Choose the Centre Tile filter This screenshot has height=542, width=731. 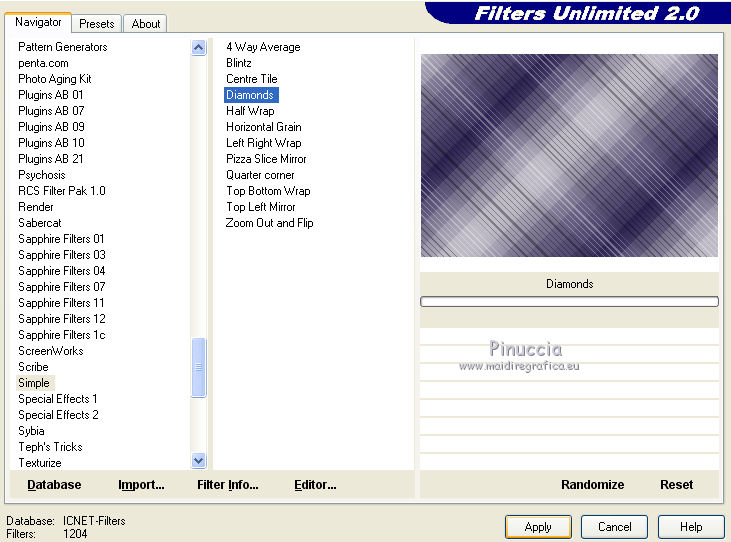(251, 79)
